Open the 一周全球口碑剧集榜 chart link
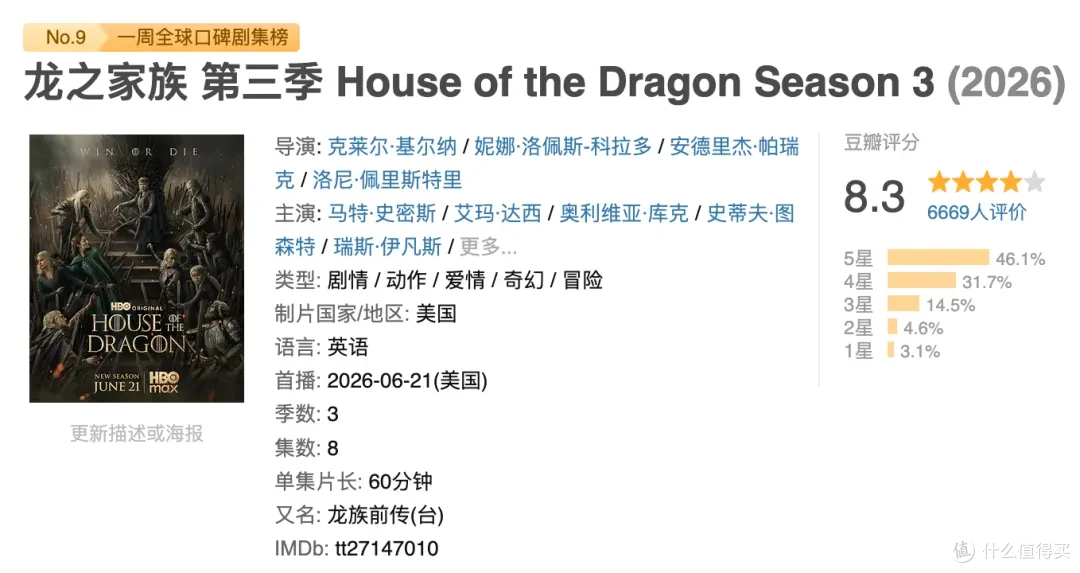The image size is (1080, 573). [202, 37]
